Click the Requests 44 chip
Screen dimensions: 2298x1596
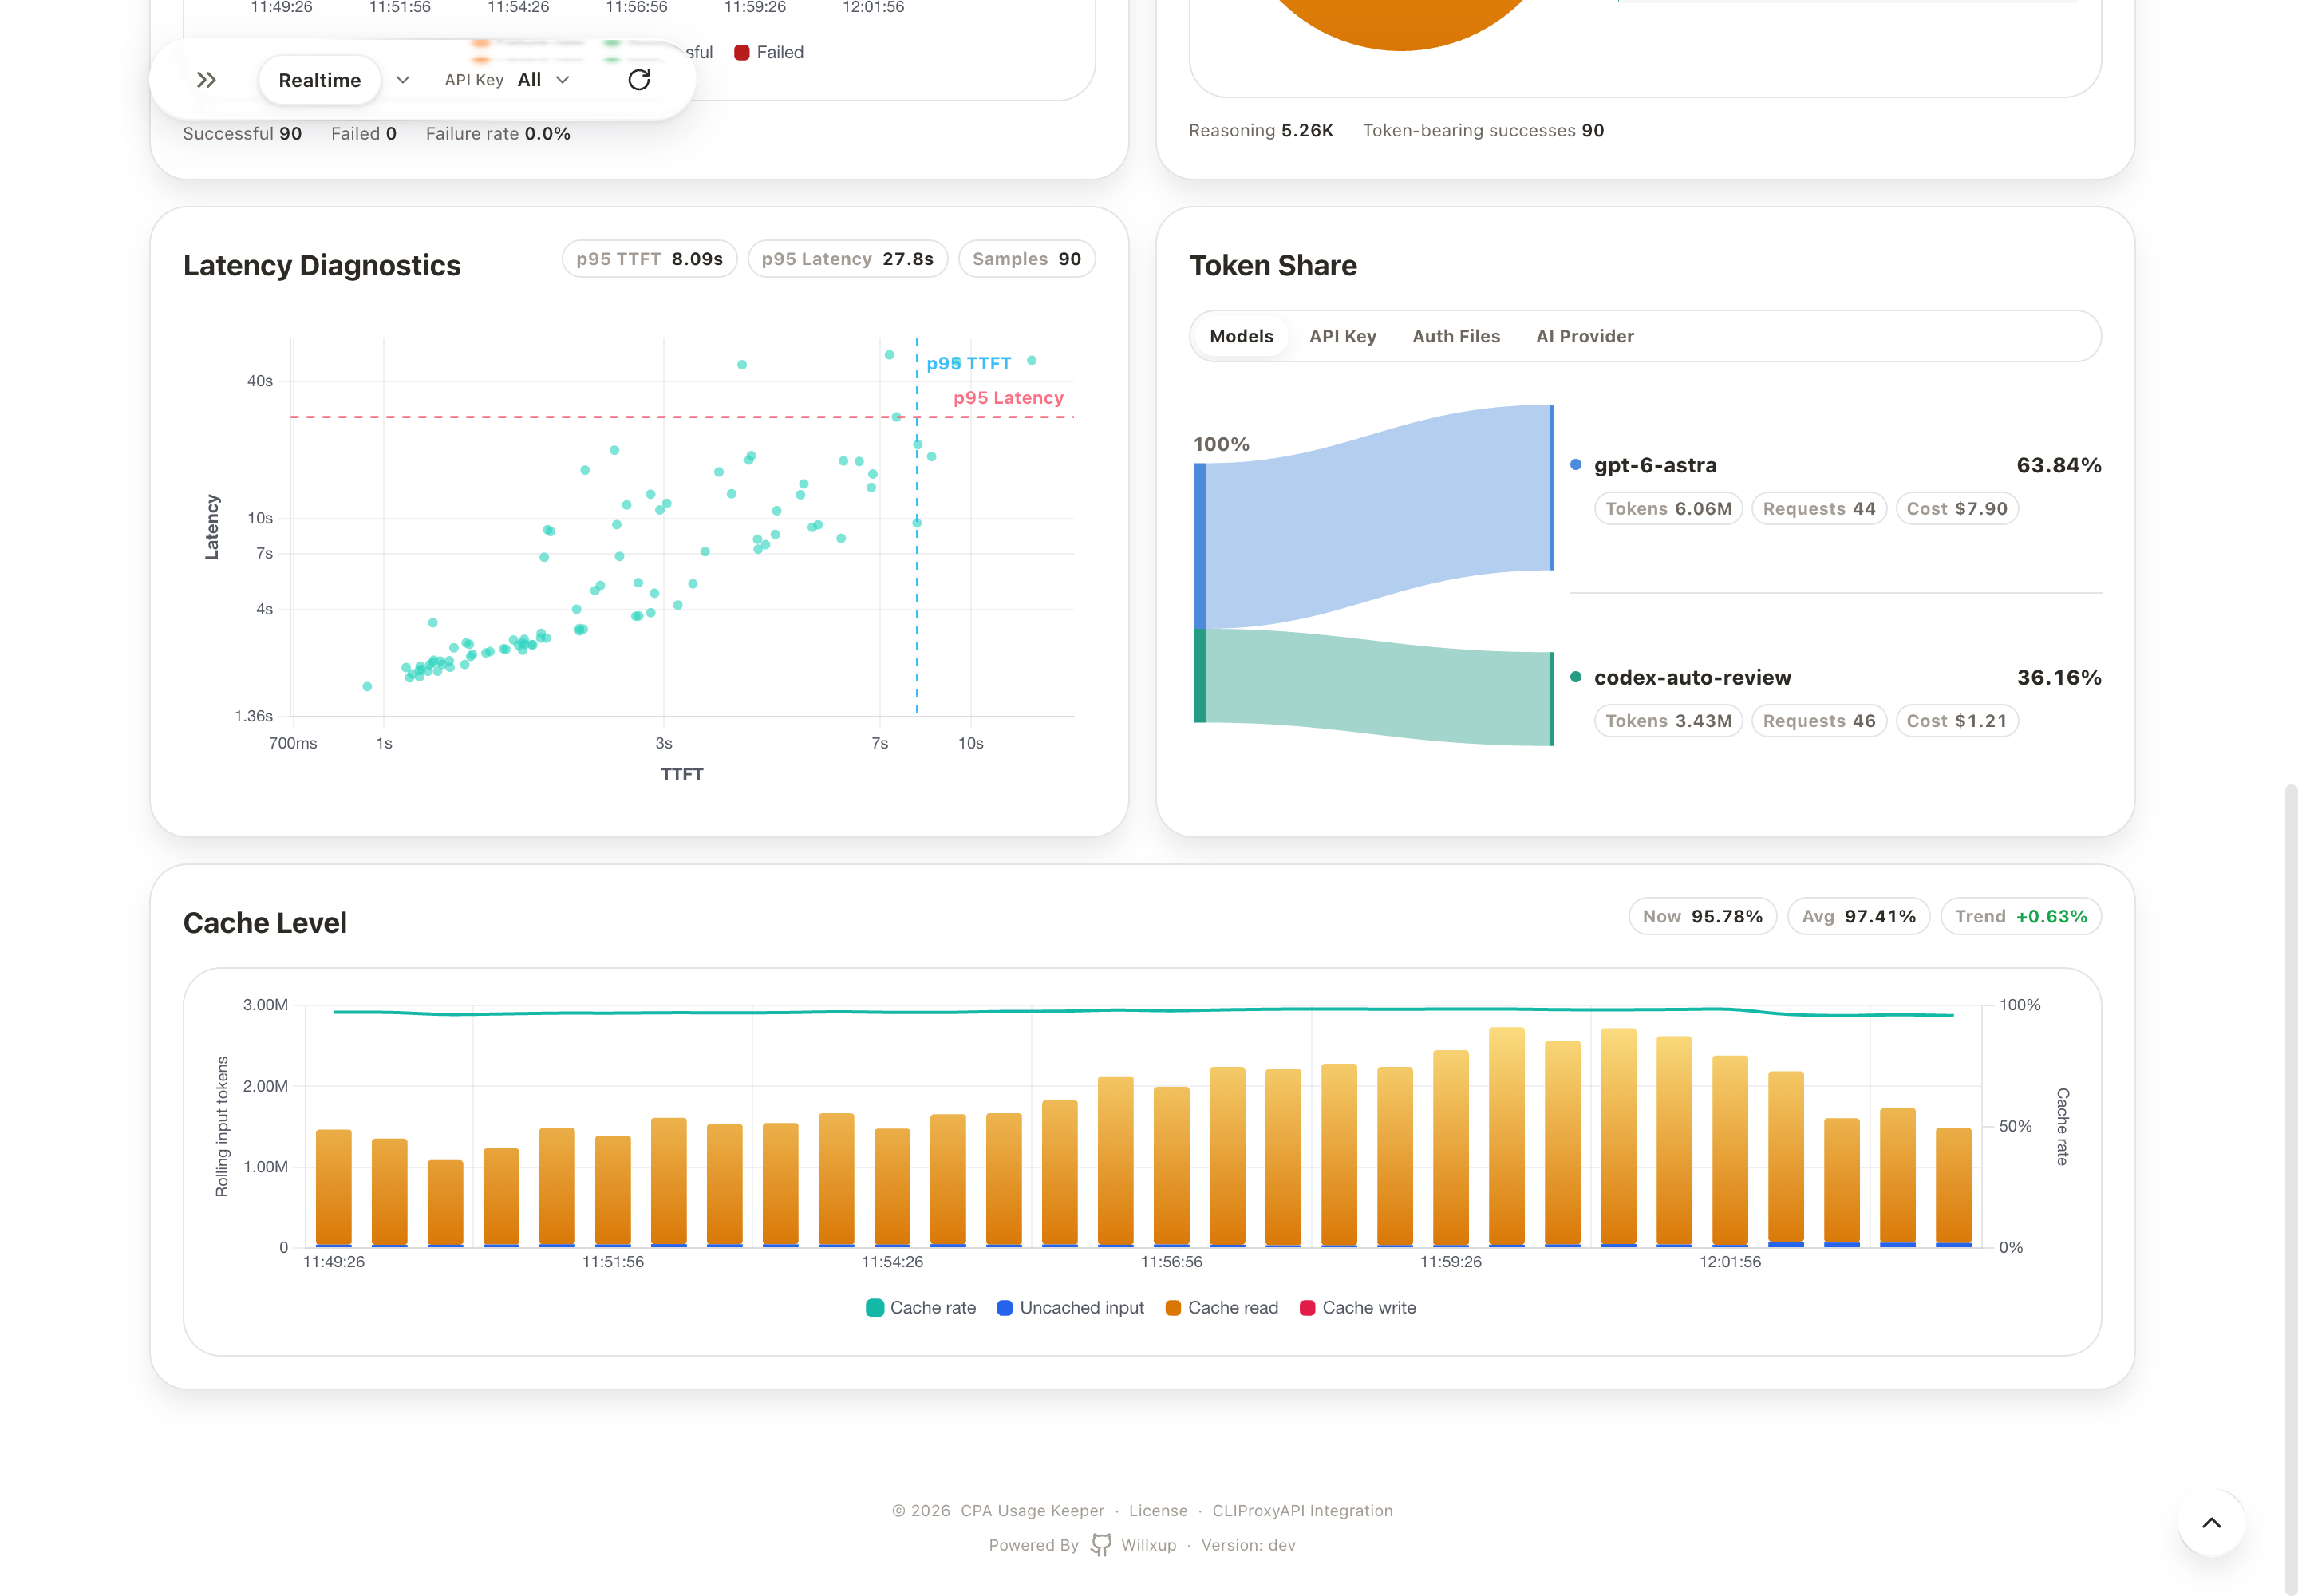(x=1819, y=509)
